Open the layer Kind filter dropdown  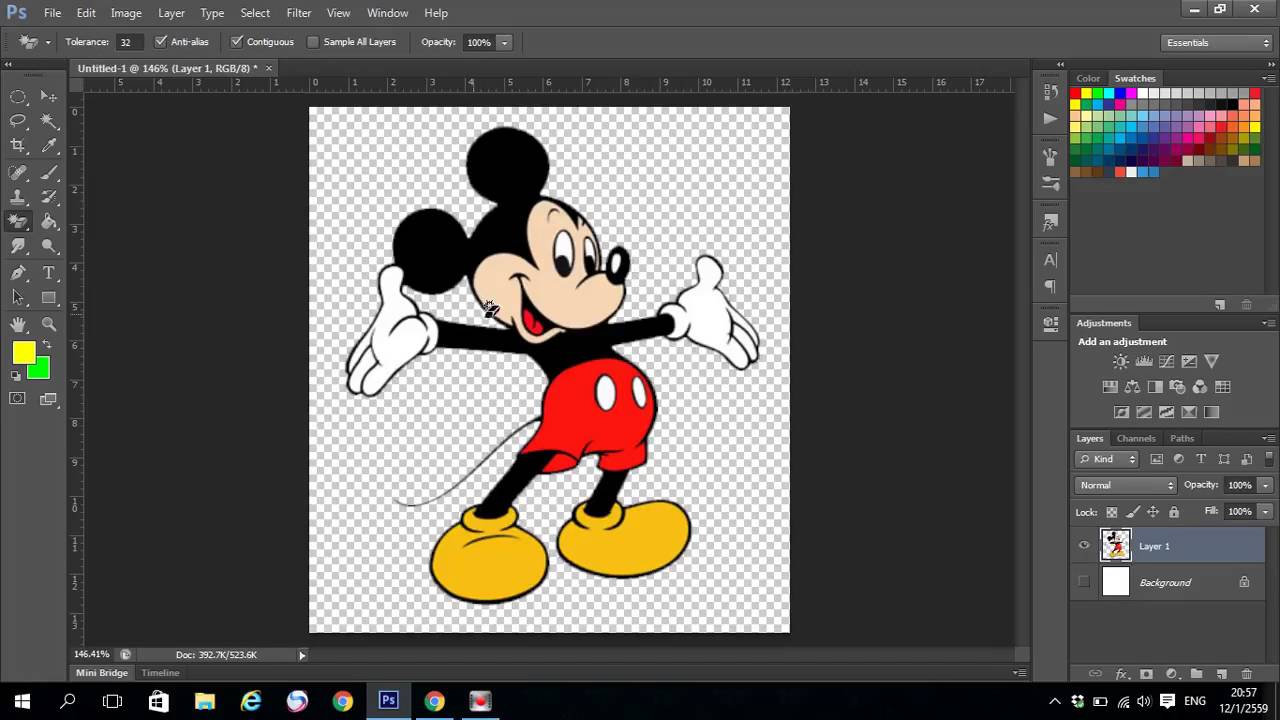(x=1107, y=459)
